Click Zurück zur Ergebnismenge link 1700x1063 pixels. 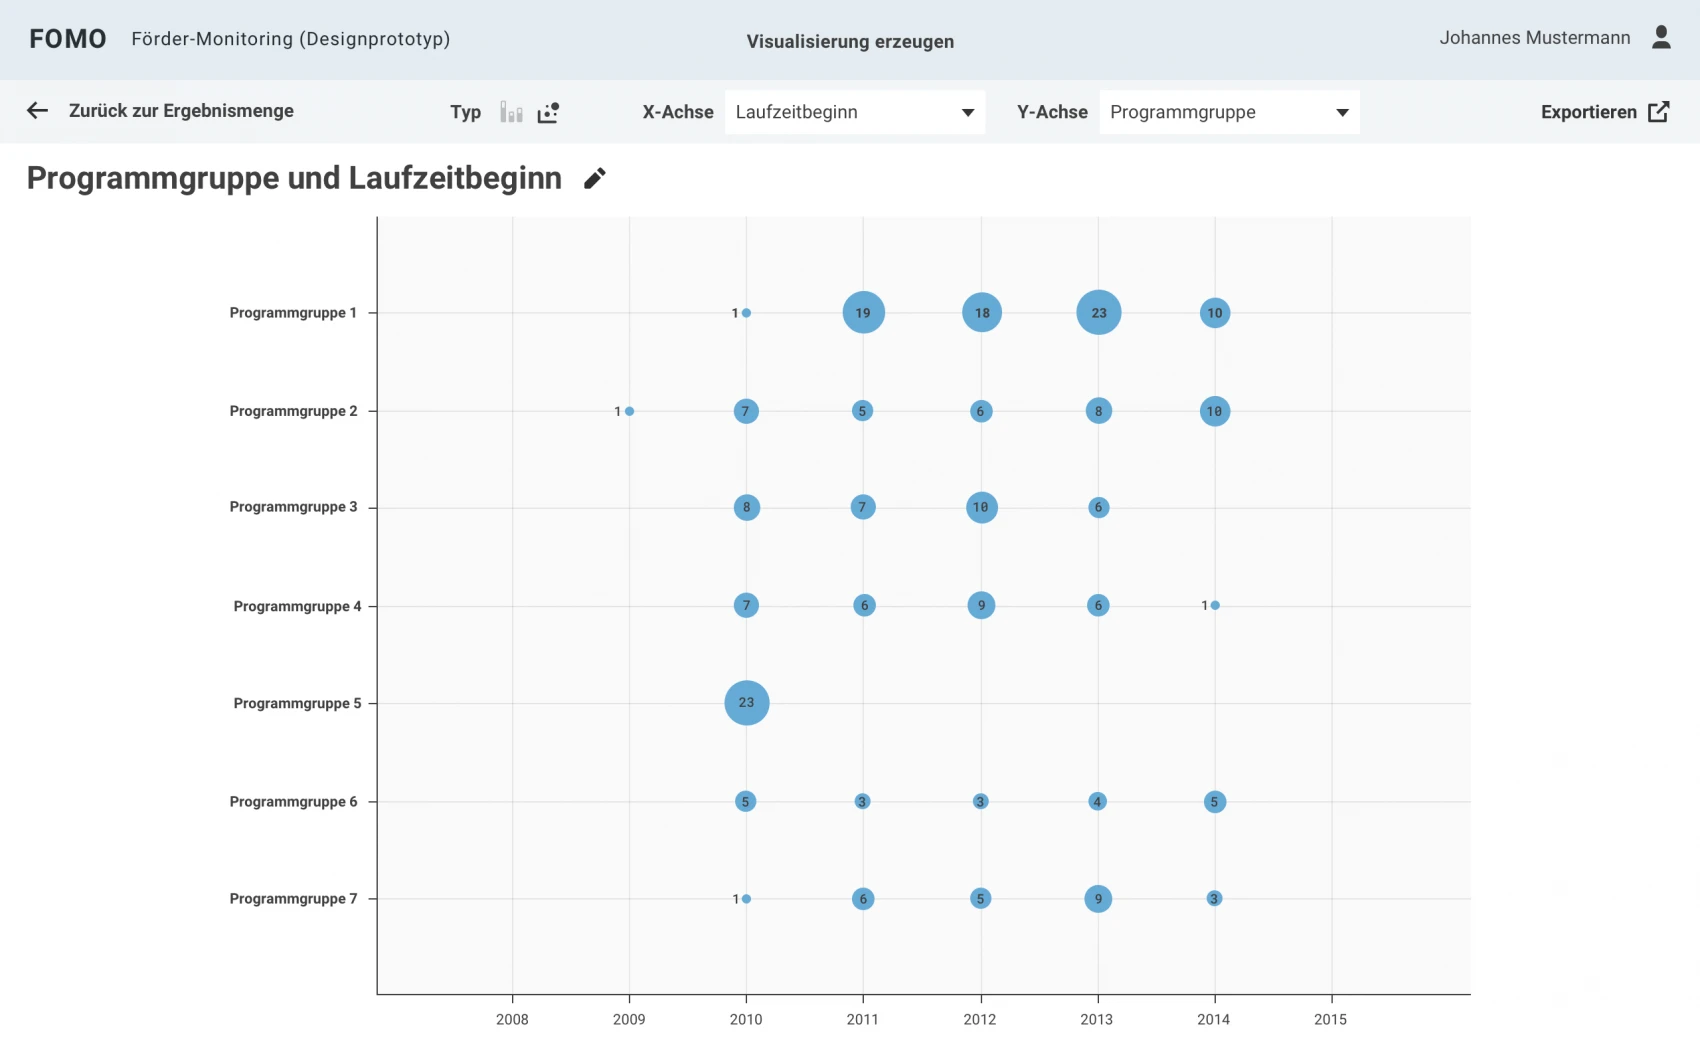[x=181, y=111]
